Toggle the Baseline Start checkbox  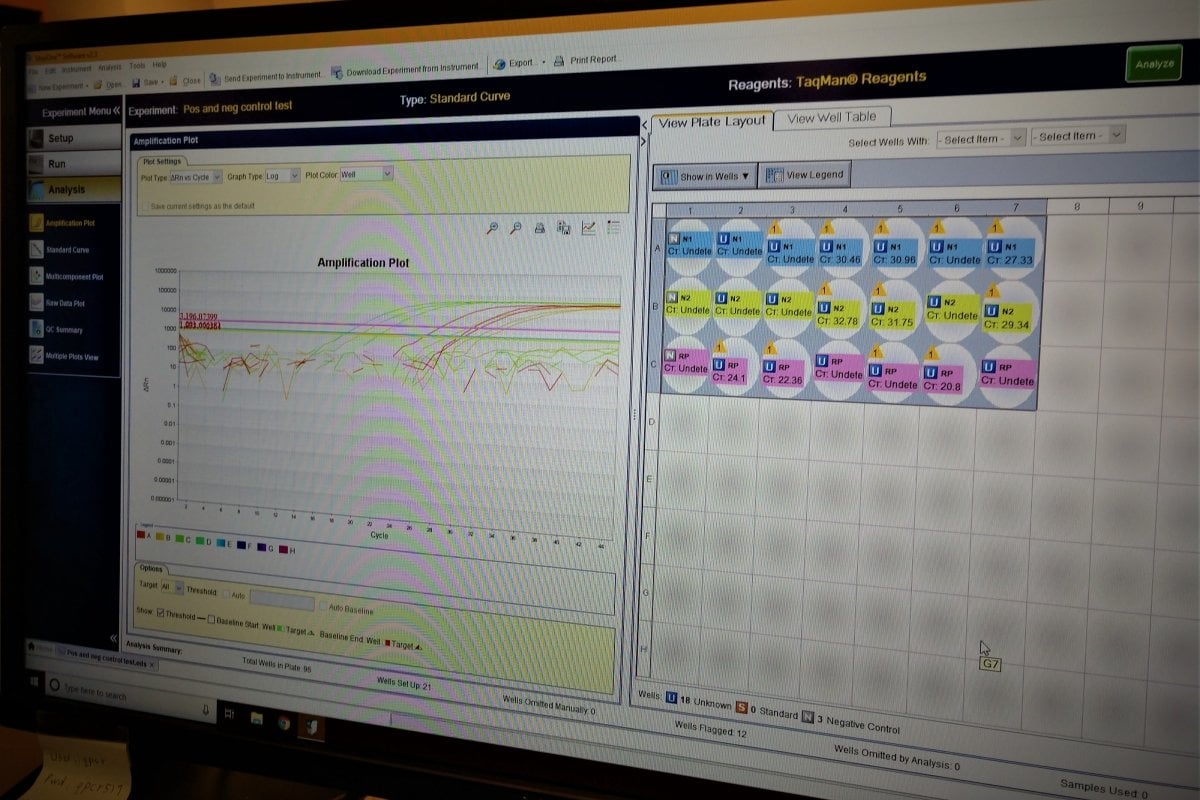pos(211,618)
